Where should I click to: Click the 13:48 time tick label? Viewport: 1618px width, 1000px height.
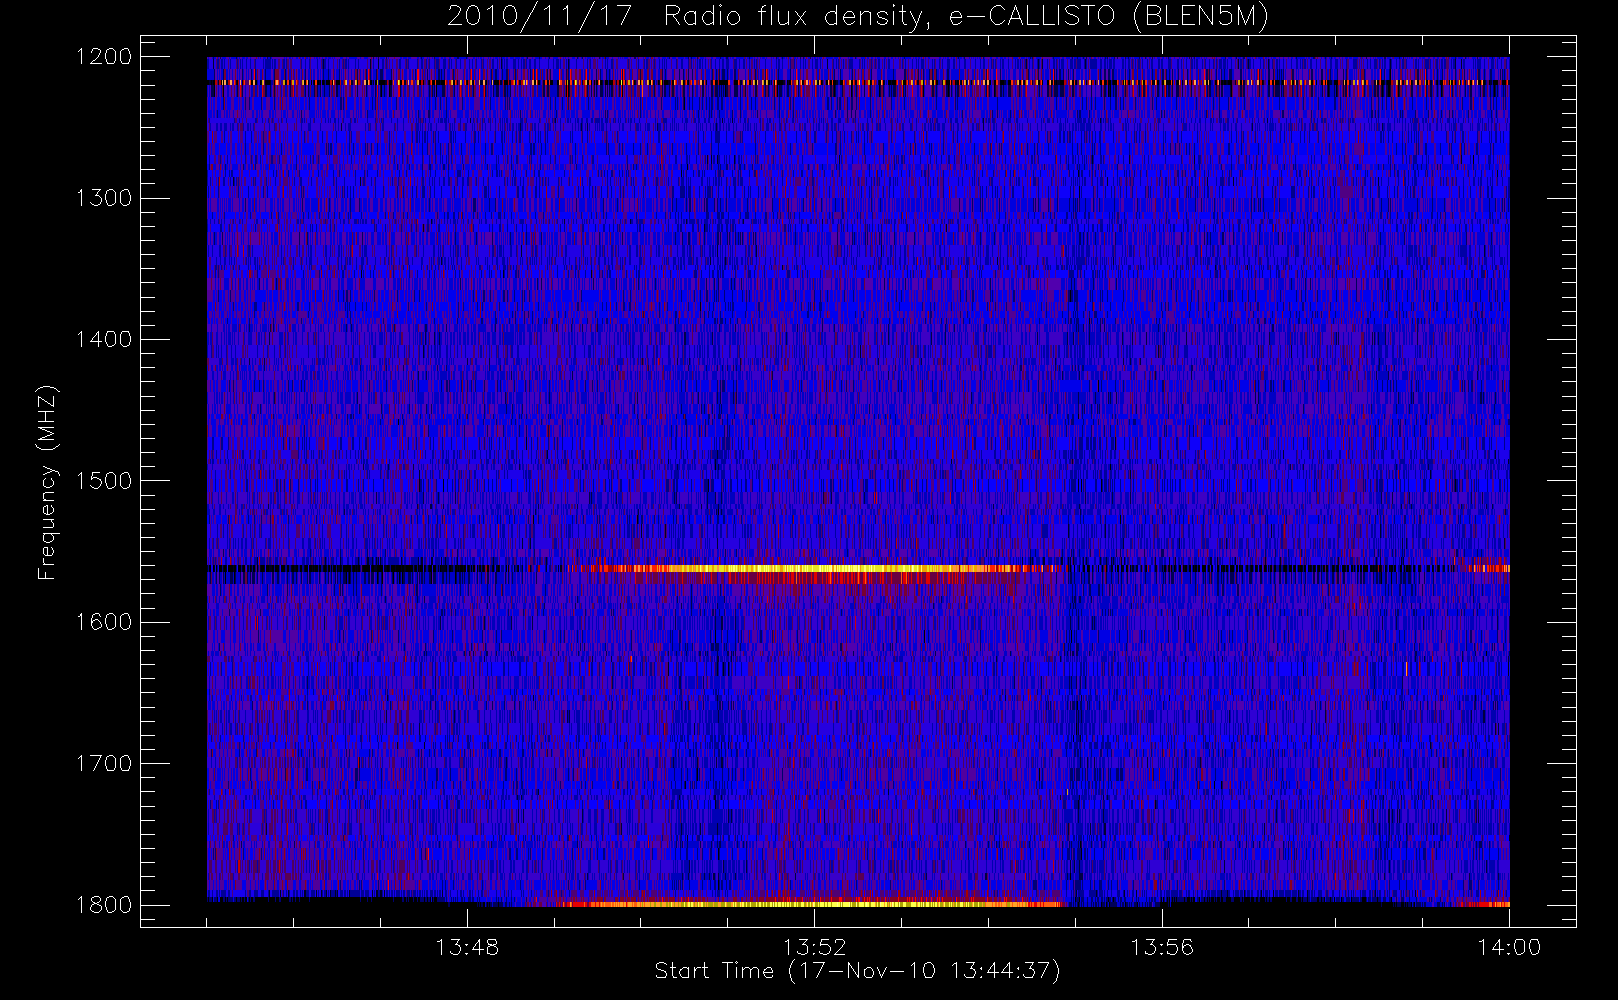click(467, 947)
